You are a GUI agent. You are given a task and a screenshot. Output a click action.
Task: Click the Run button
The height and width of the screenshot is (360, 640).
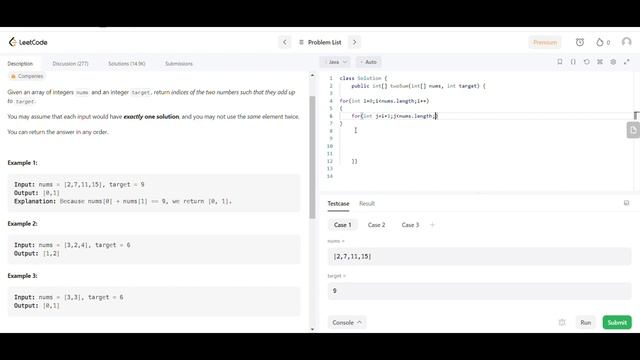tap(585, 322)
